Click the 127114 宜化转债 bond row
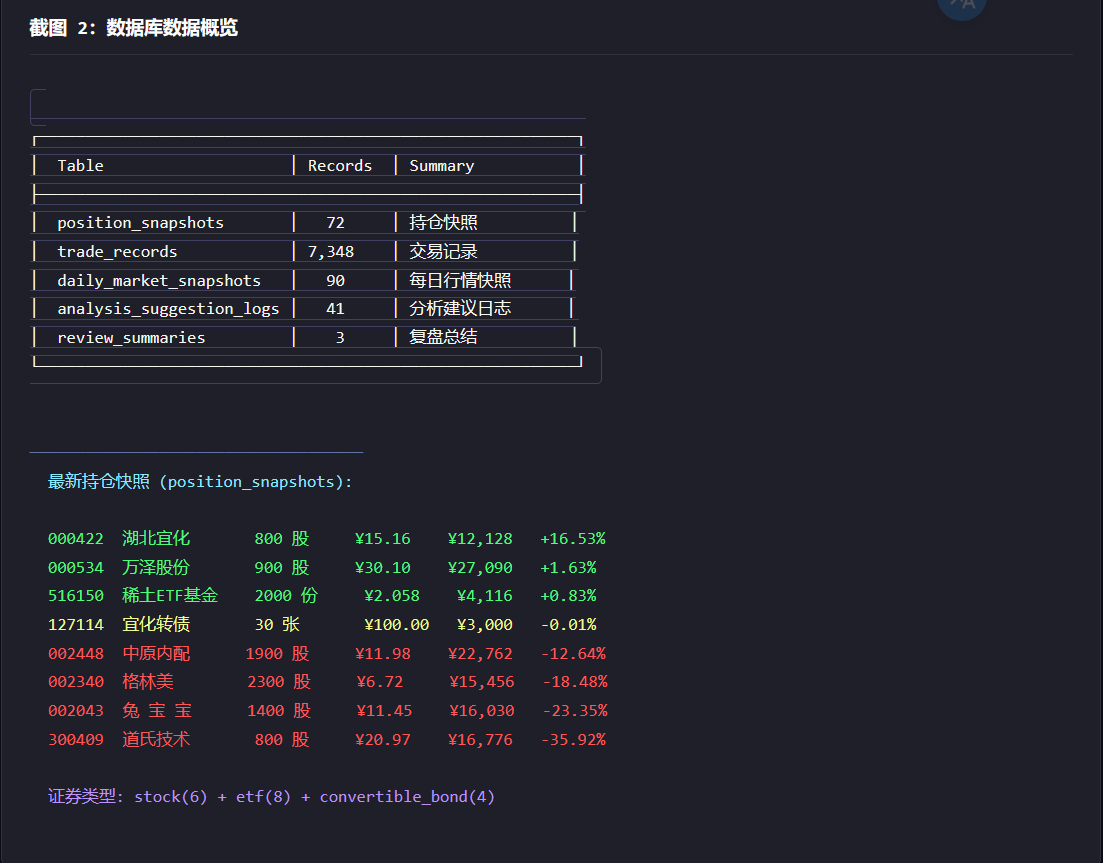Image resolution: width=1103 pixels, height=863 pixels. click(x=322, y=625)
